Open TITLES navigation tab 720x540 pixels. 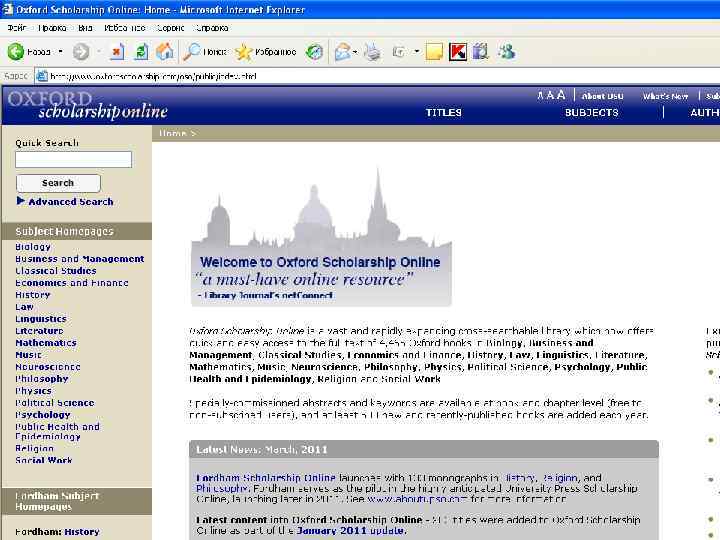[x=444, y=112]
